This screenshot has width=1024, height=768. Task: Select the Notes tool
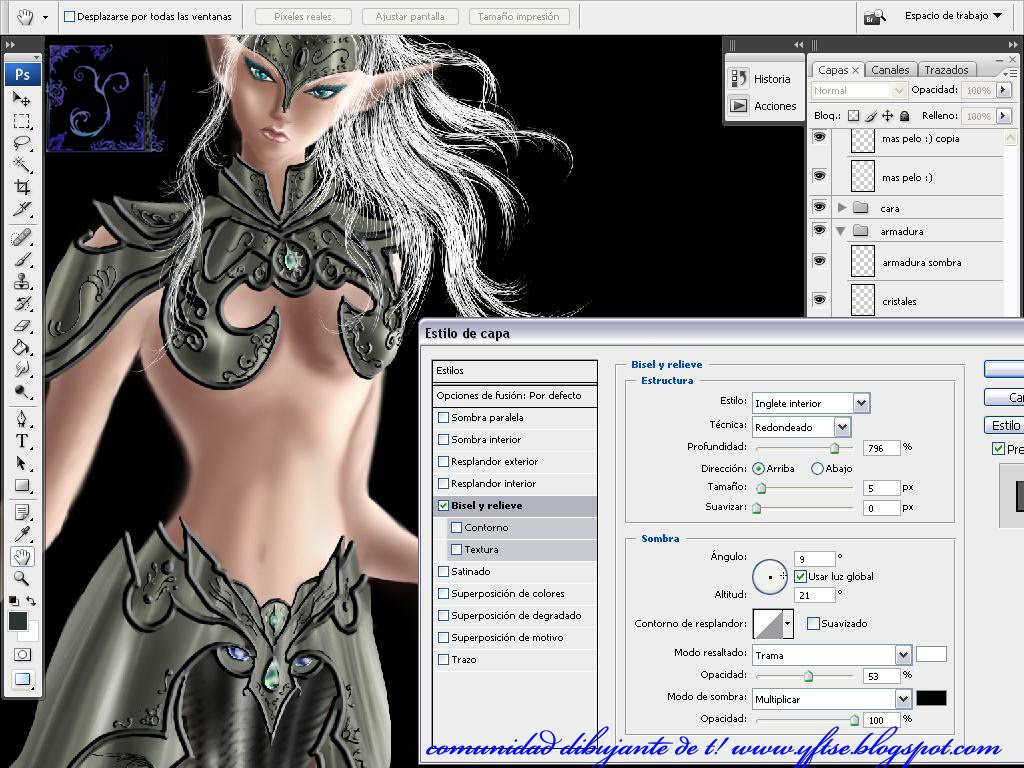click(22, 512)
